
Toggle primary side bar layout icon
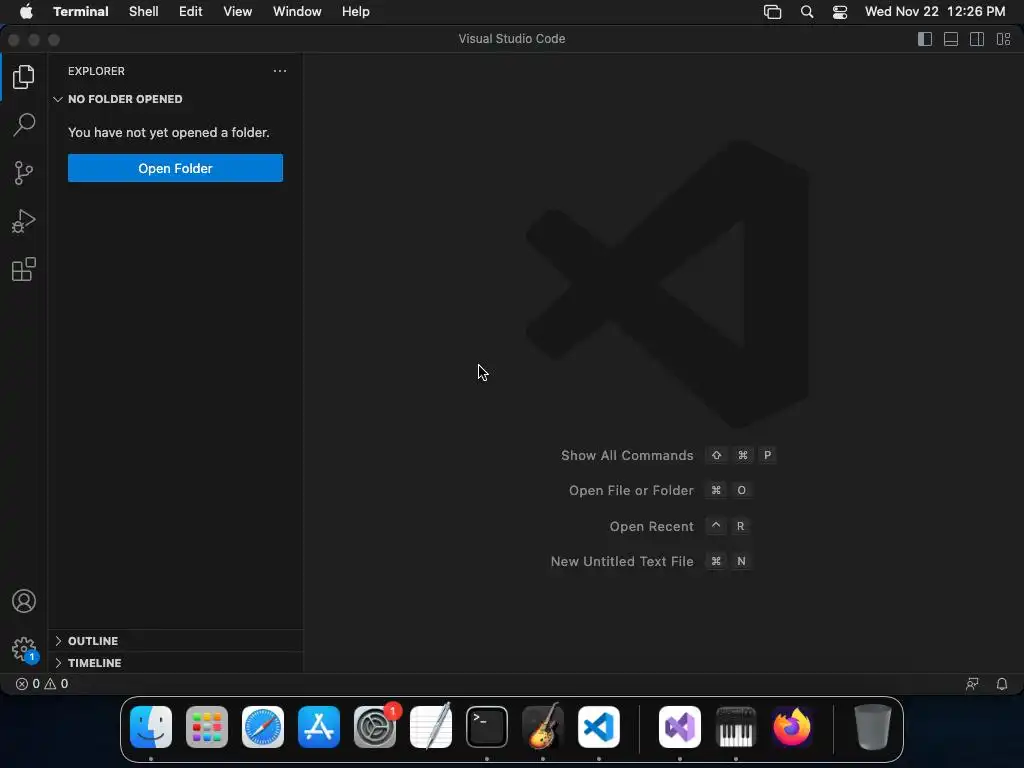click(925, 39)
